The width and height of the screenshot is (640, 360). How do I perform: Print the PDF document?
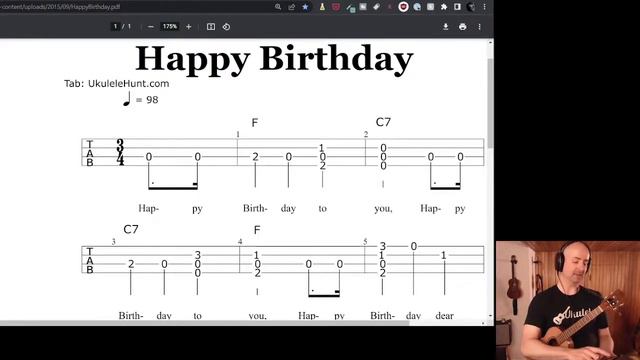point(462,27)
